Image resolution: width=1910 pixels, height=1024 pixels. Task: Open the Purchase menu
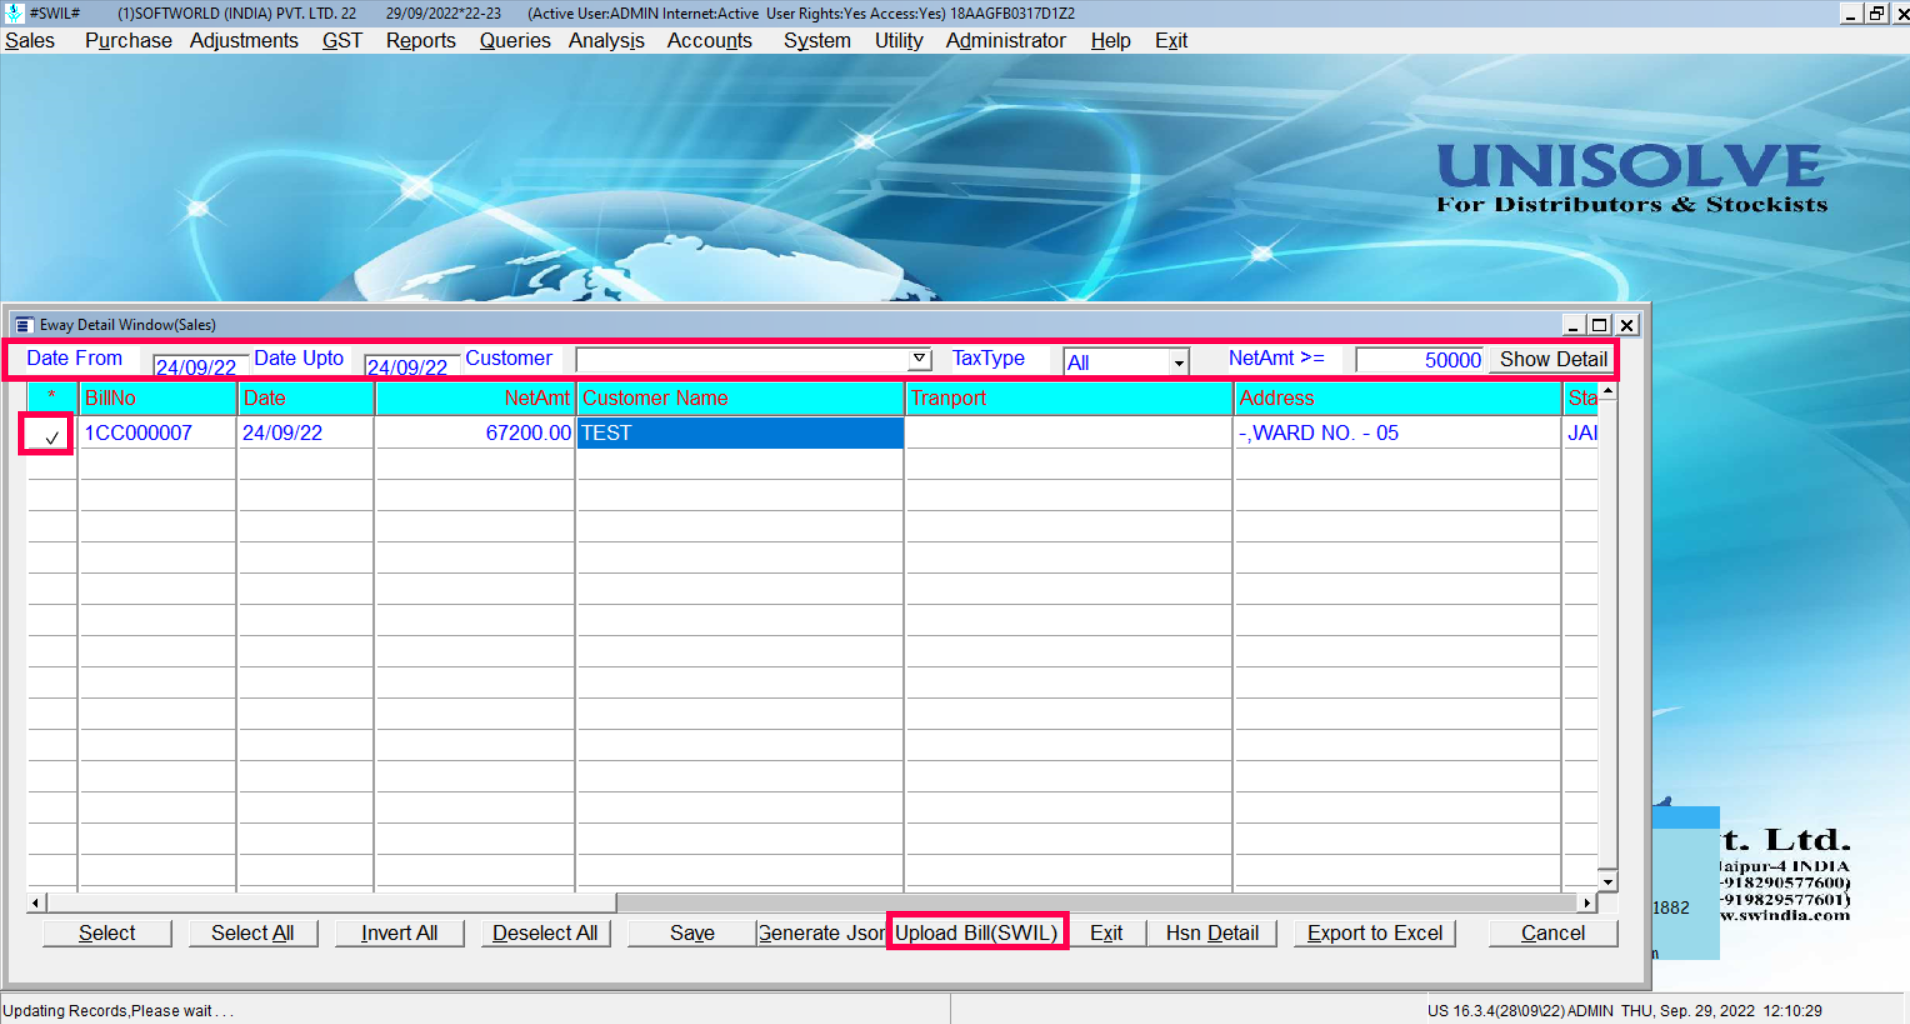click(x=128, y=41)
